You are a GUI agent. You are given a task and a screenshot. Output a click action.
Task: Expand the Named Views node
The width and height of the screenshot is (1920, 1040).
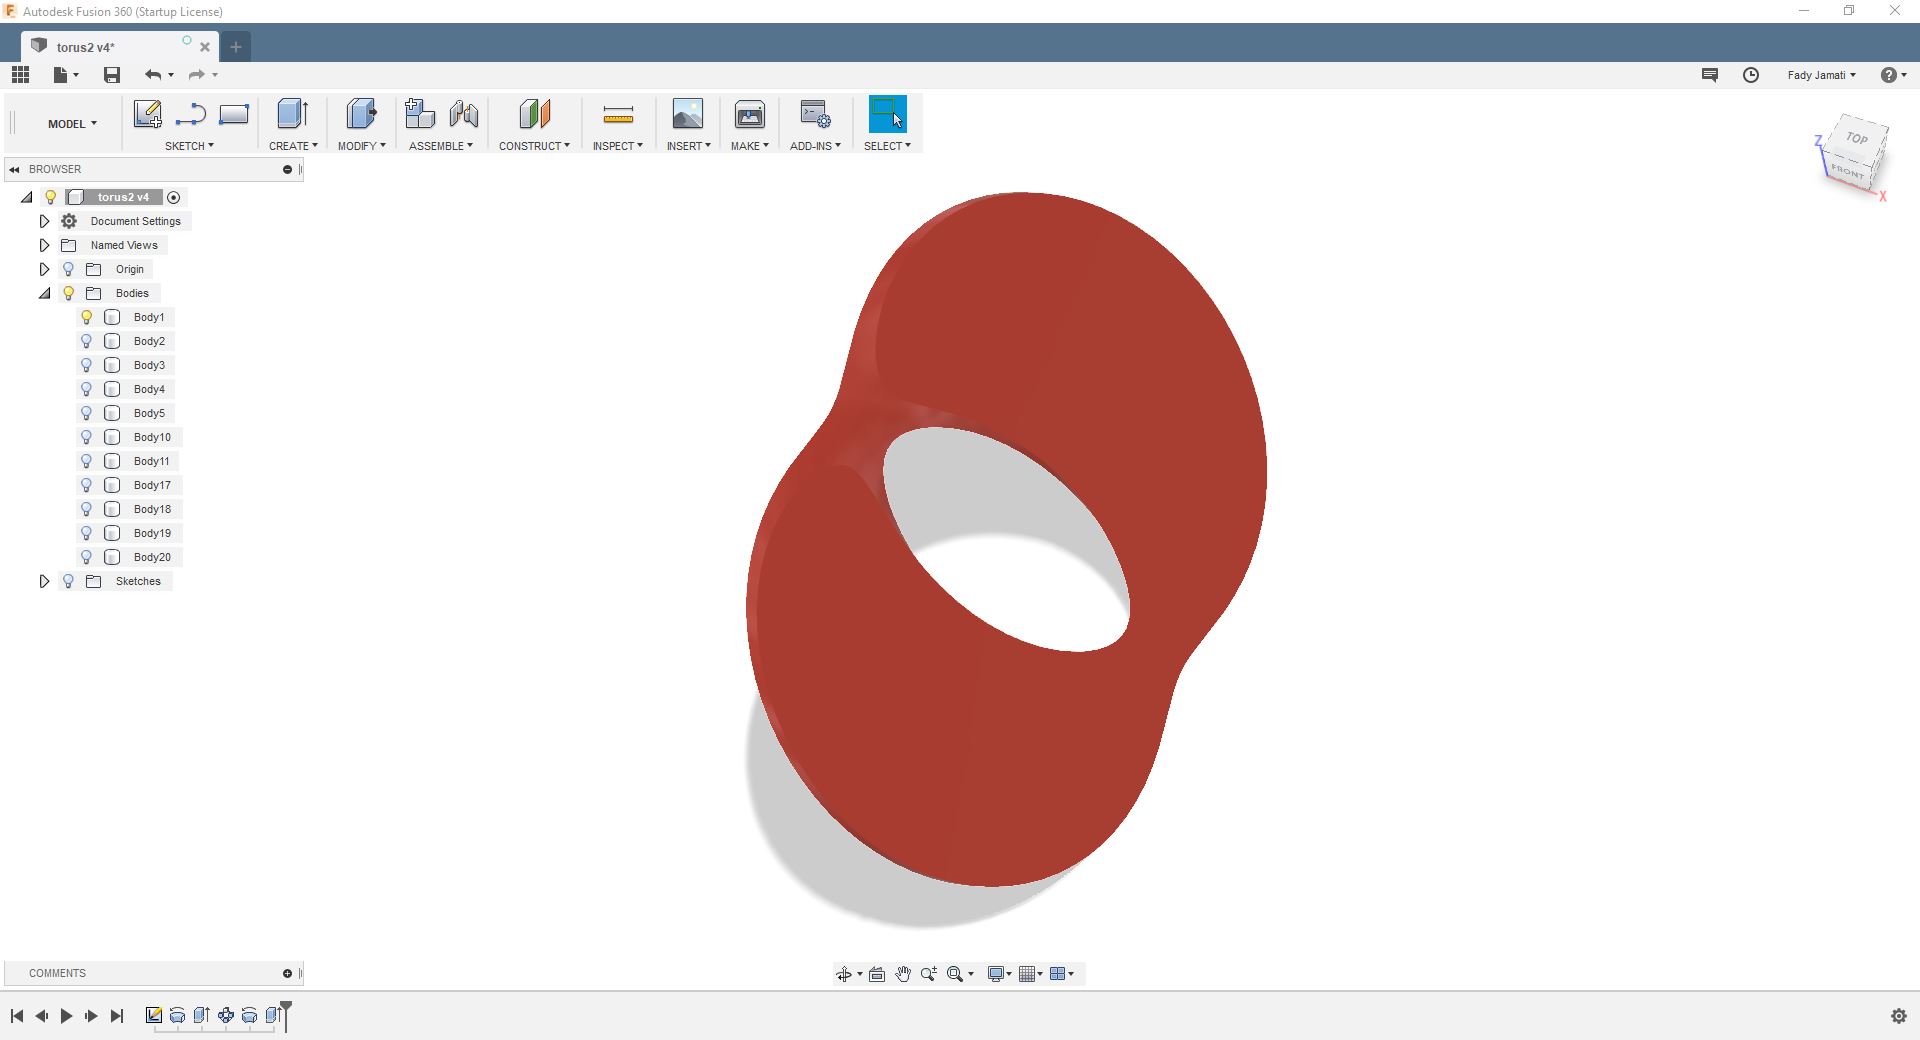click(x=44, y=245)
